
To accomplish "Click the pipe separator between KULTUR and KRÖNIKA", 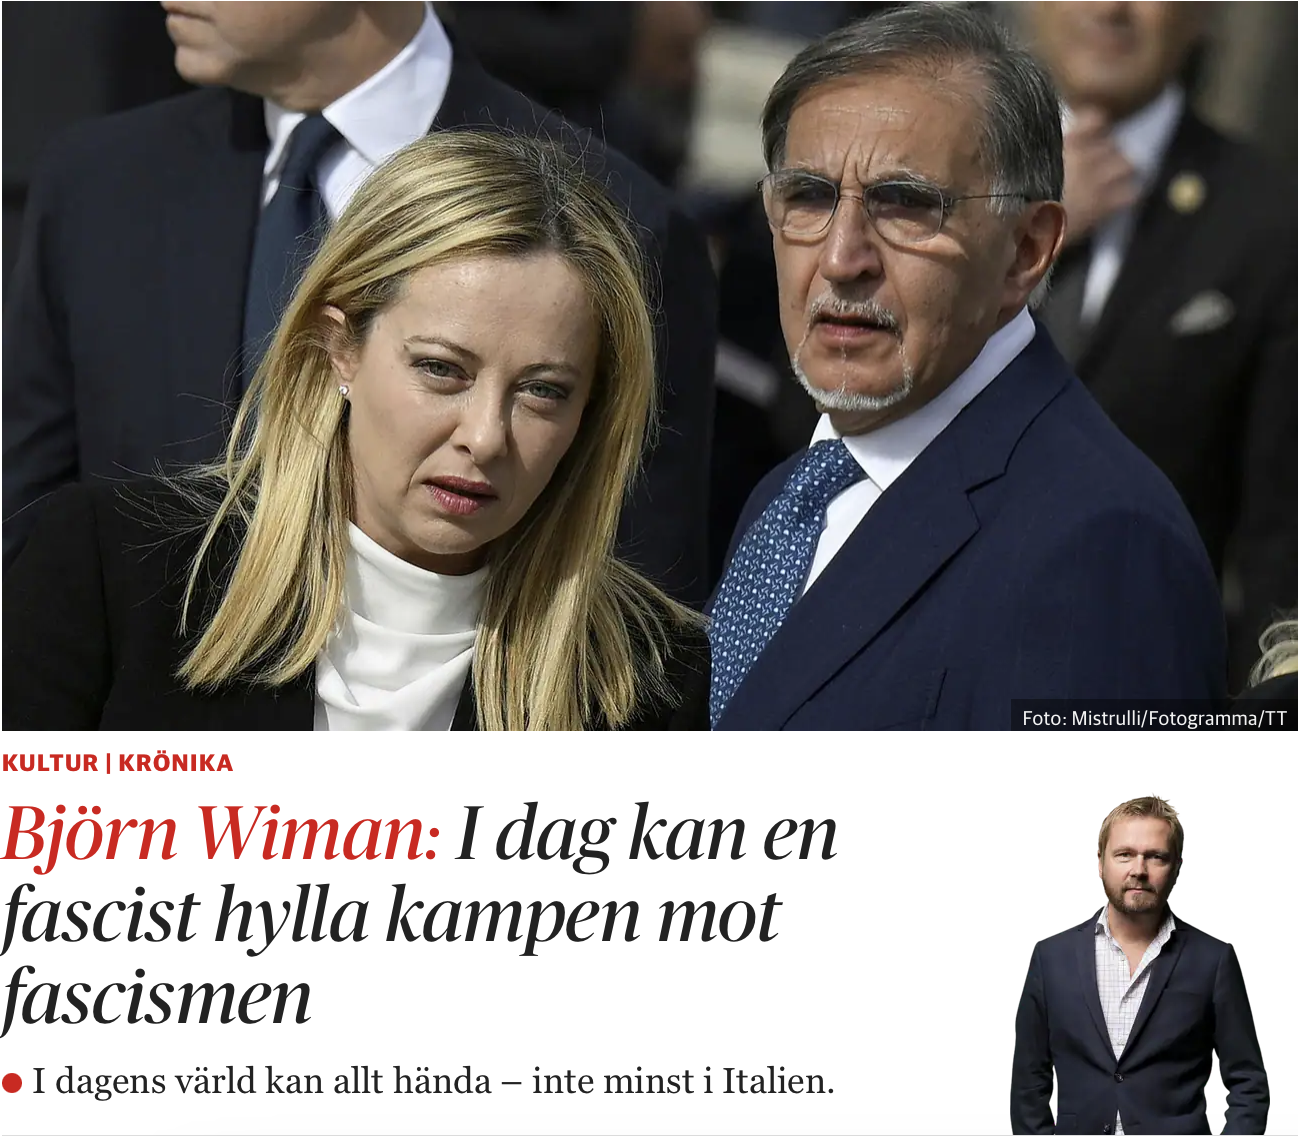I will coord(108,763).
